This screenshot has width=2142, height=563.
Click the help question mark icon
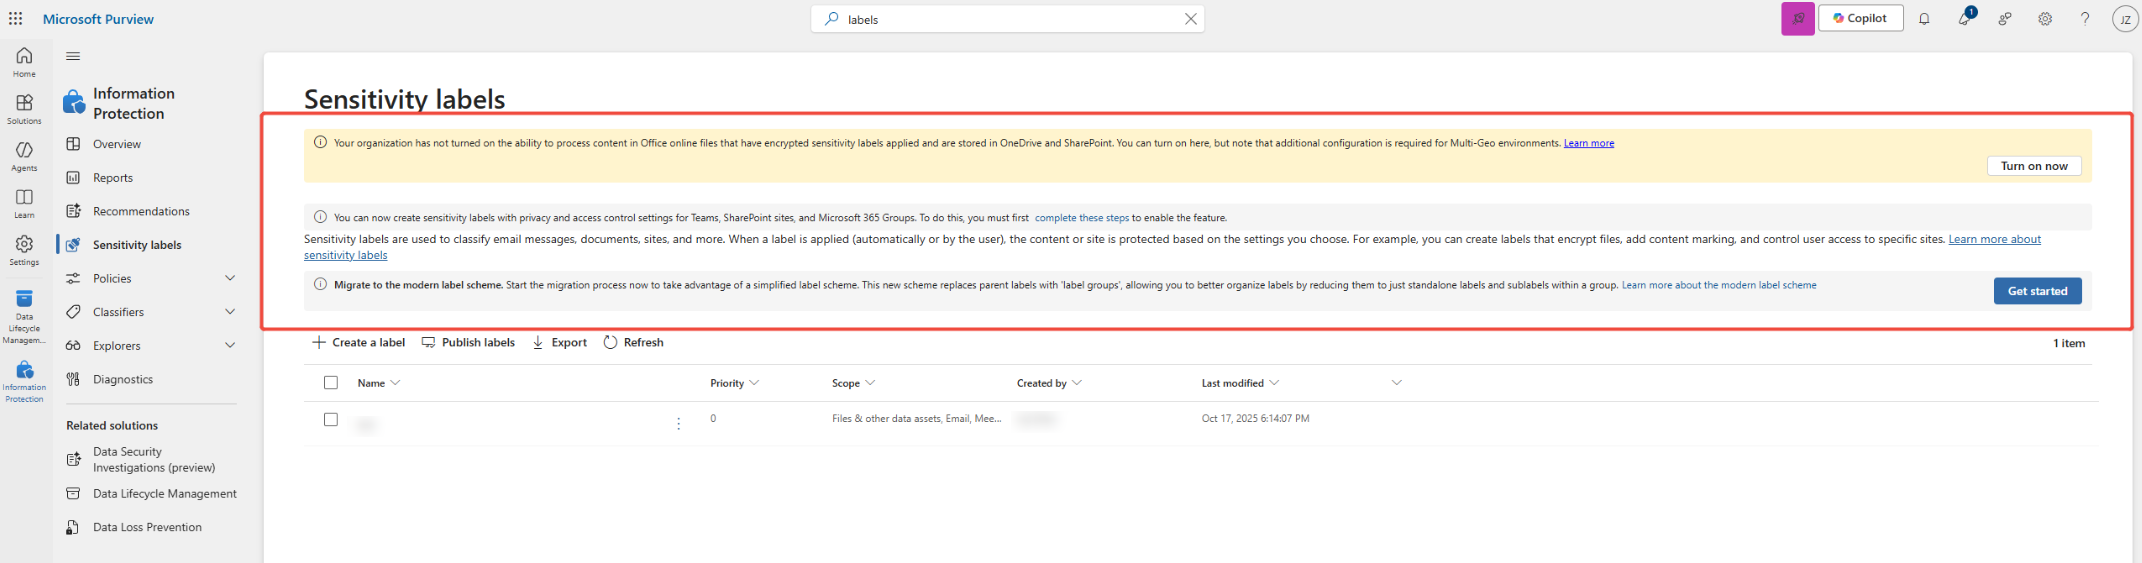click(2085, 19)
